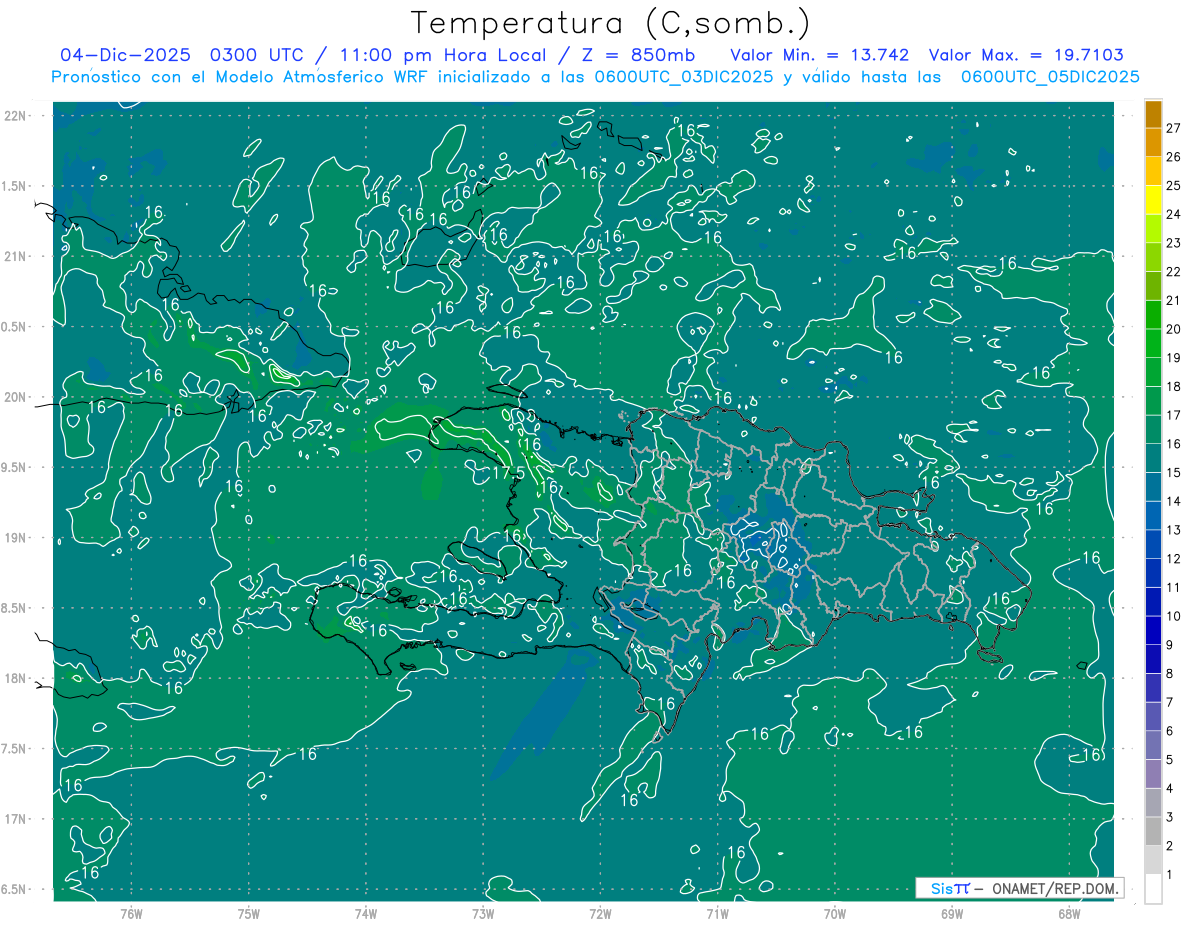Viewport: 1200px width, 927px height.
Task: Click the "70W" longitude label
Action: [x=835, y=913]
